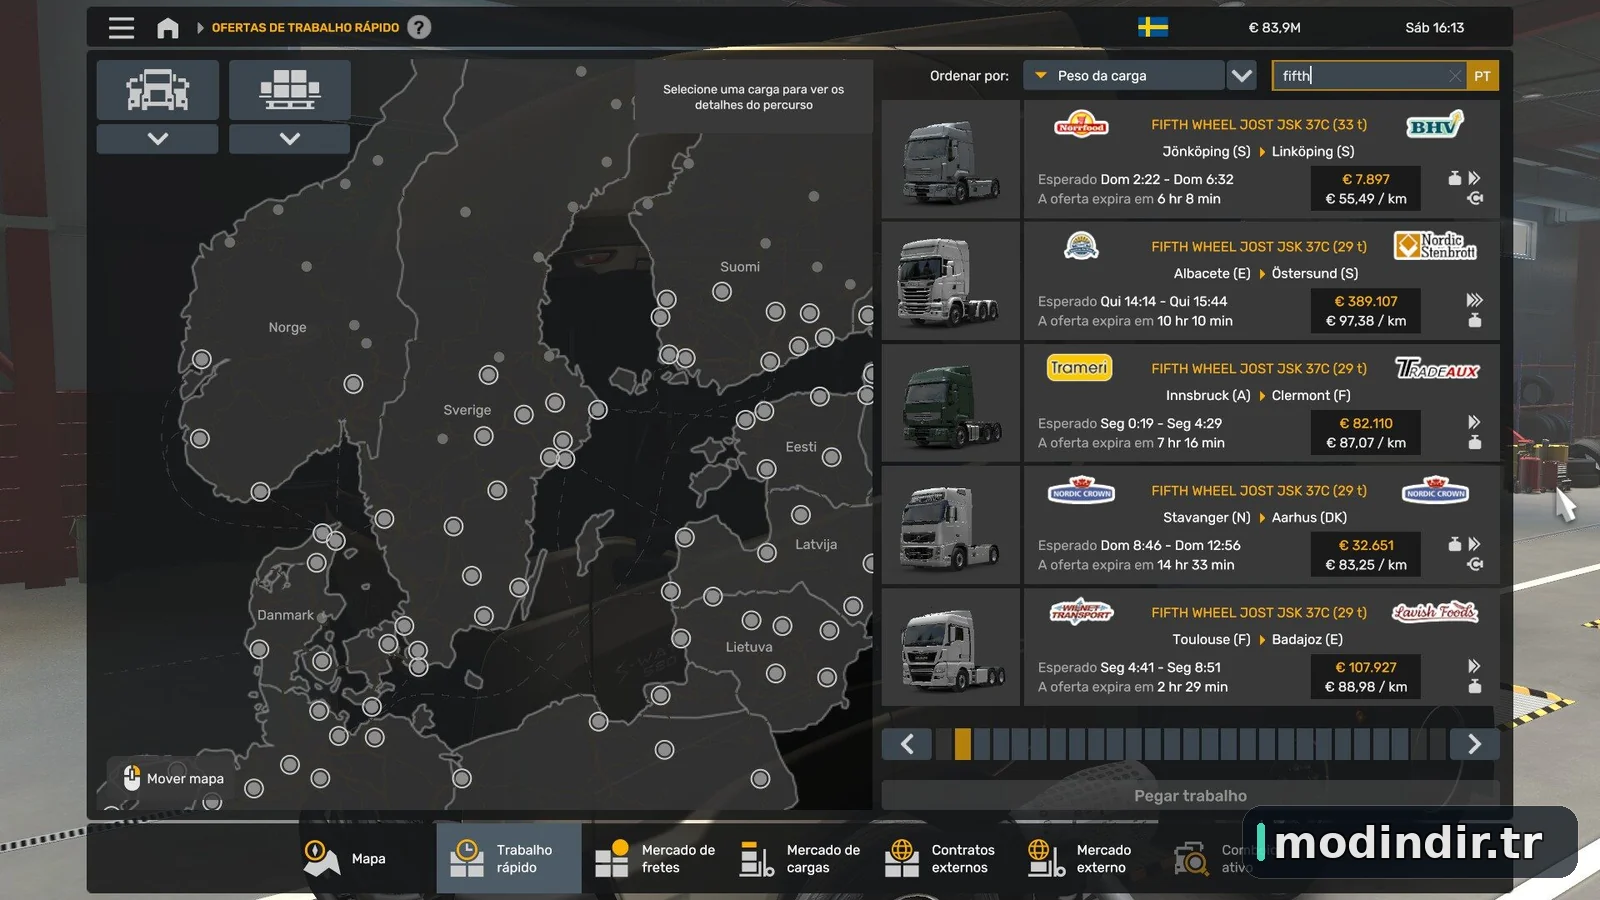1600x900 pixels.
Task: Open the 'Peso da carga' sort dropdown
Action: [1124, 76]
